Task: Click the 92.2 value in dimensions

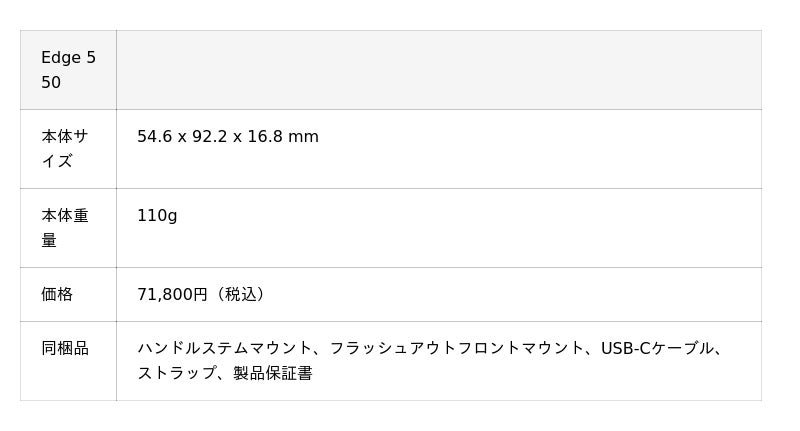Action: click(x=210, y=137)
